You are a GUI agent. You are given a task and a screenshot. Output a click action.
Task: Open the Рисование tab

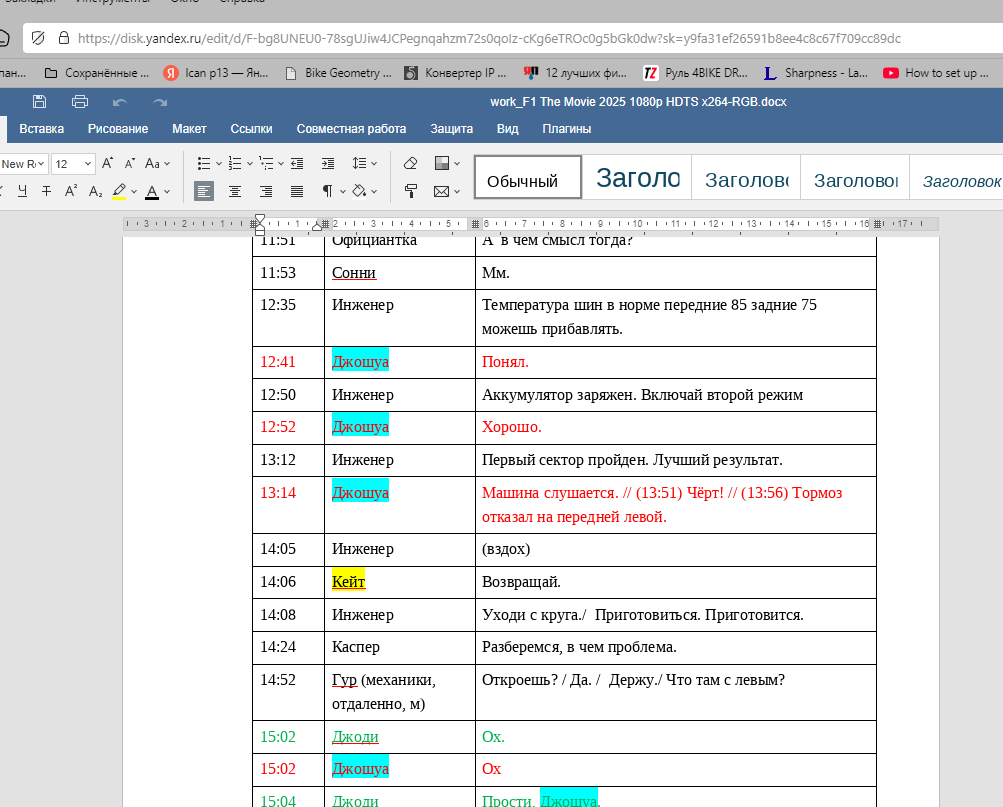118,129
